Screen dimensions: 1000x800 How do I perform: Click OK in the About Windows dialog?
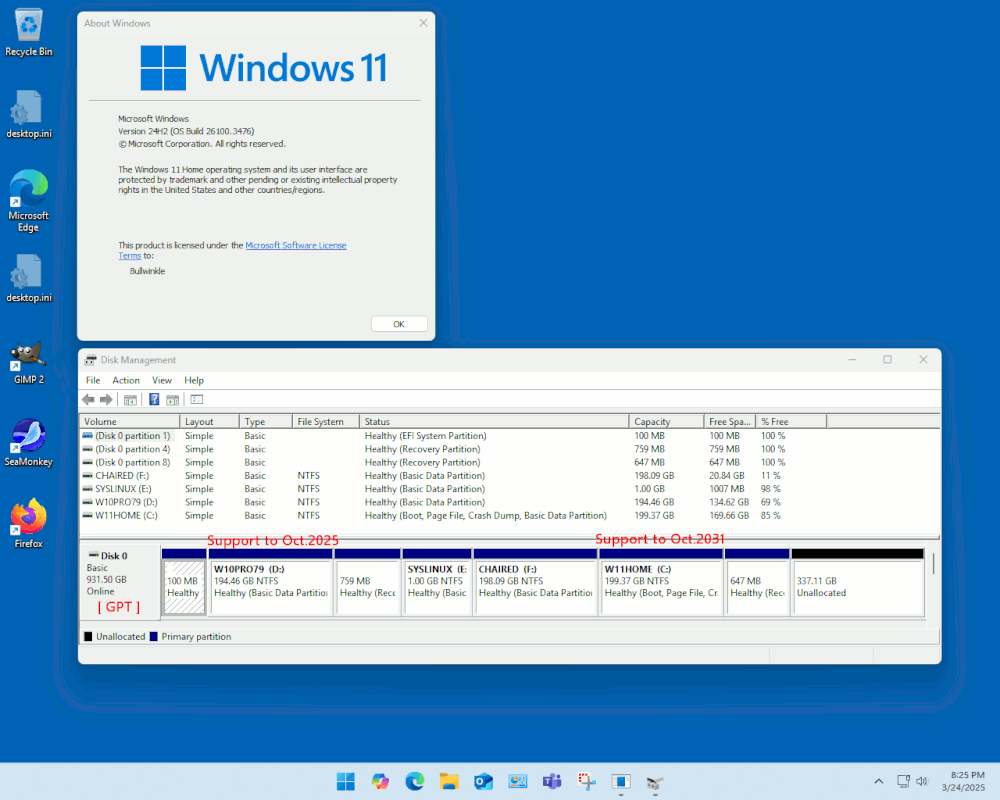(x=399, y=324)
